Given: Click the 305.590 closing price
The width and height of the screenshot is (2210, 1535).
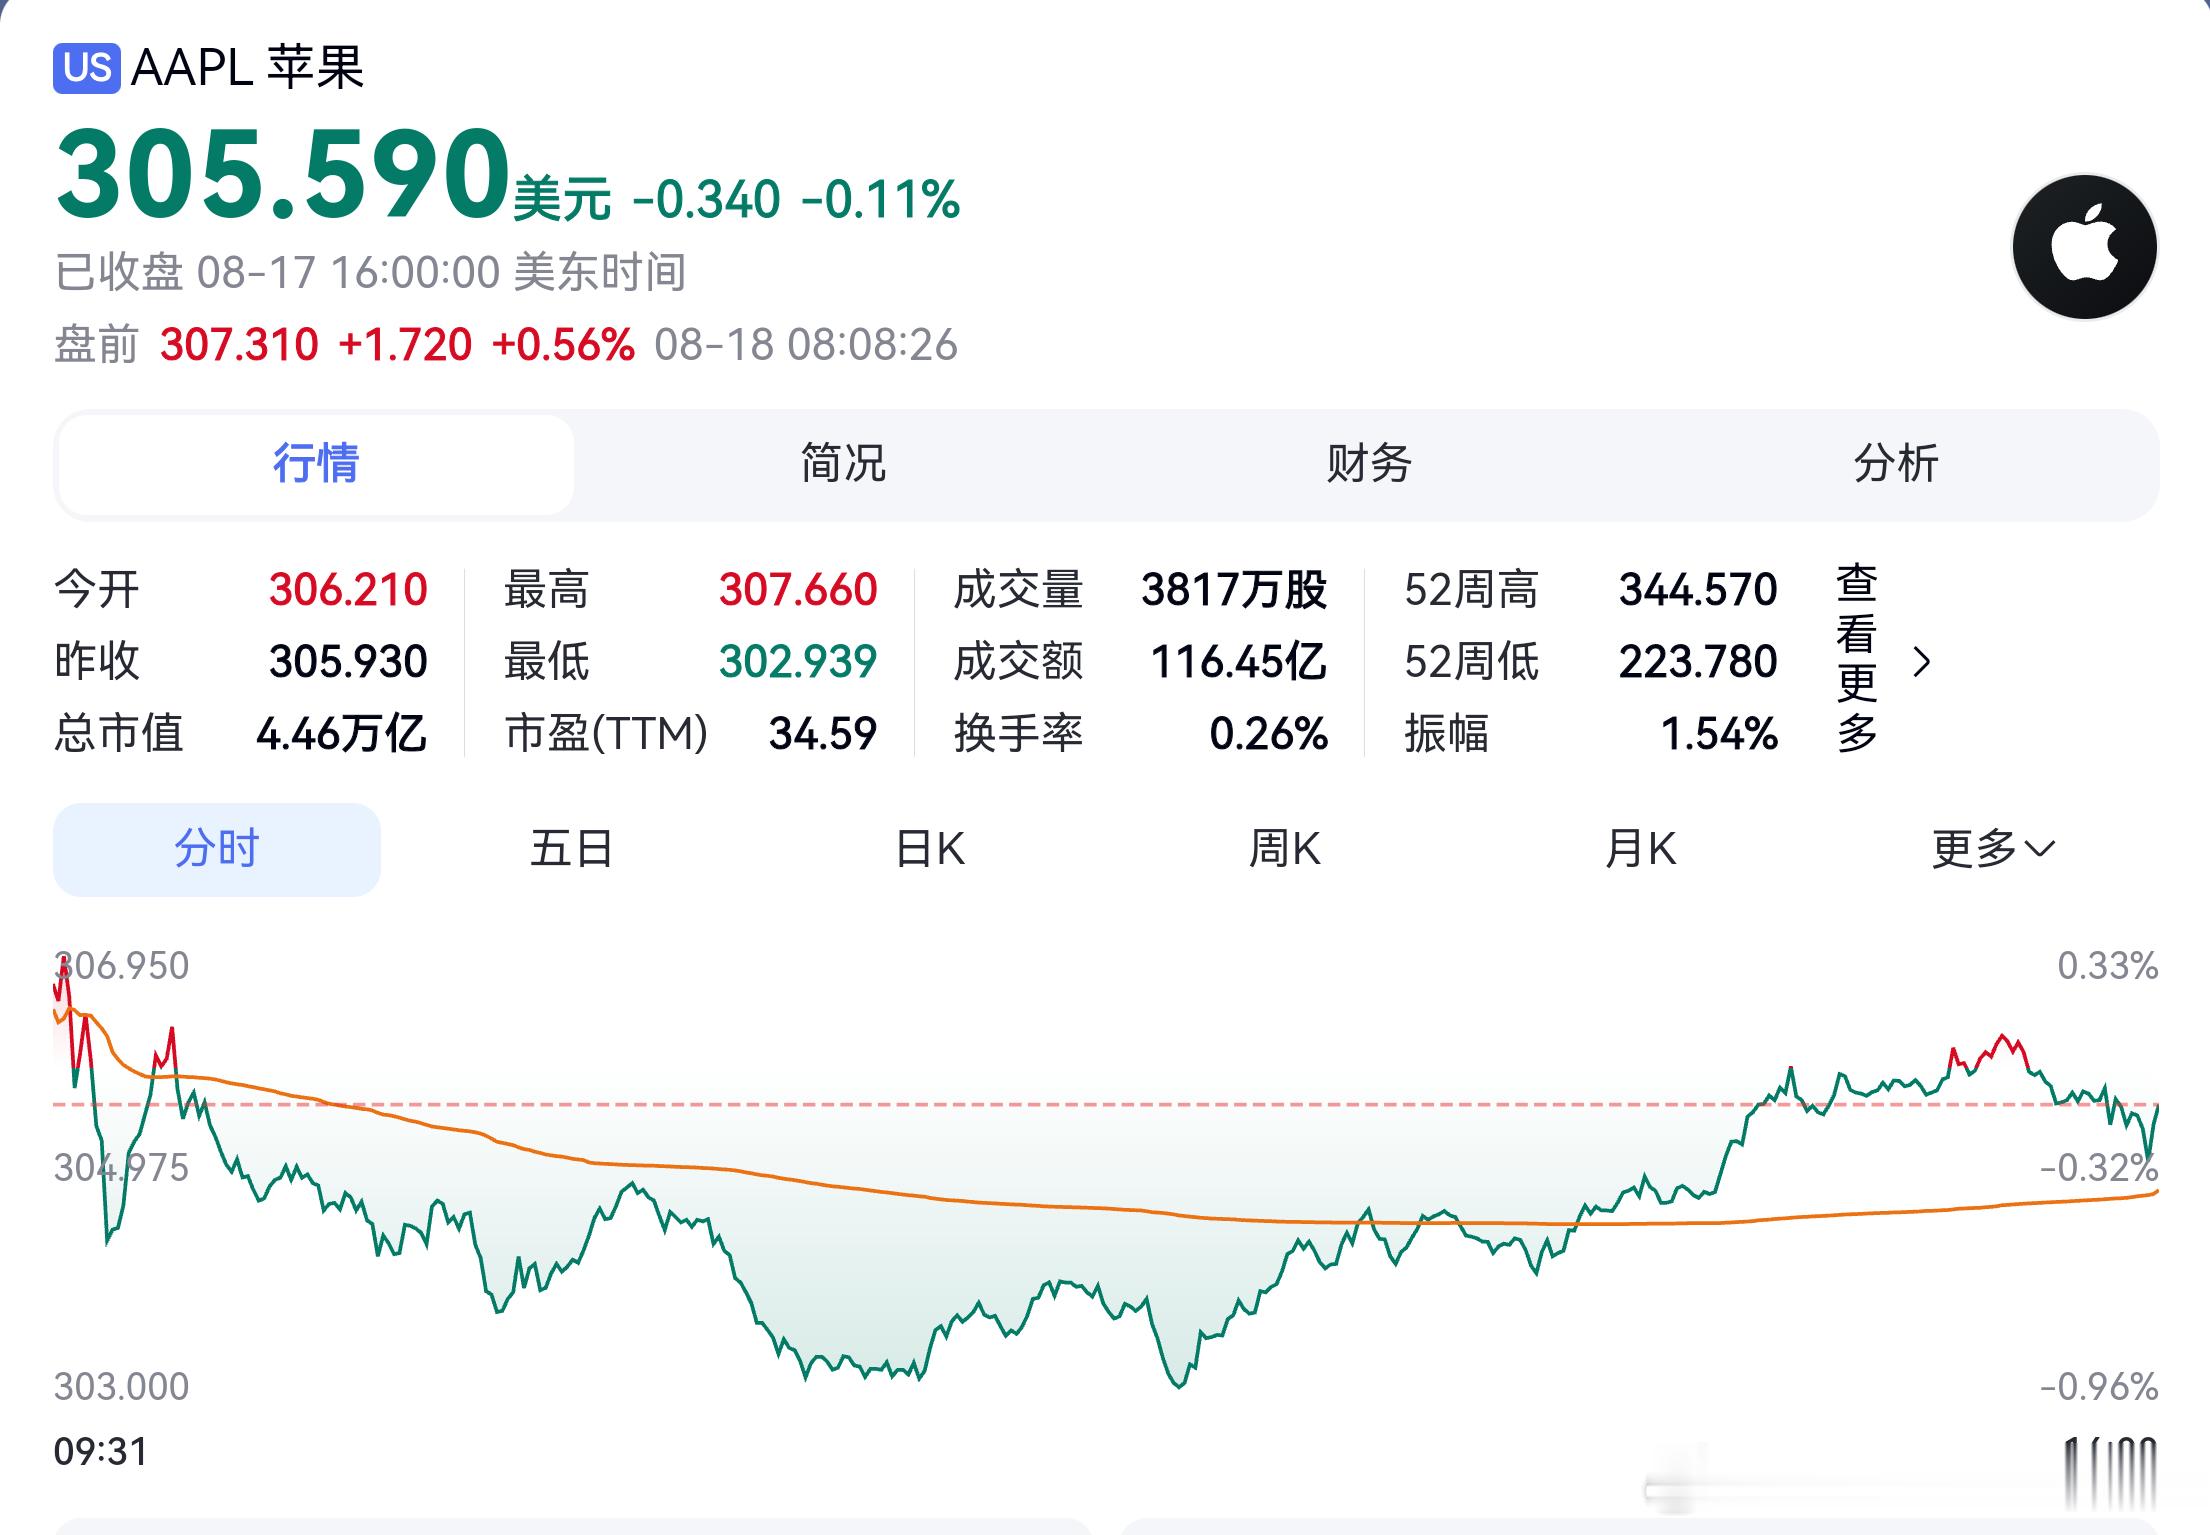Looking at the screenshot, I should click(284, 175).
